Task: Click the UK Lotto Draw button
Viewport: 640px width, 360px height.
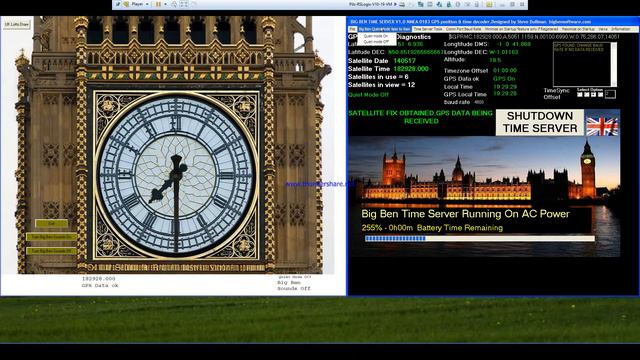Action: [17, 24]
